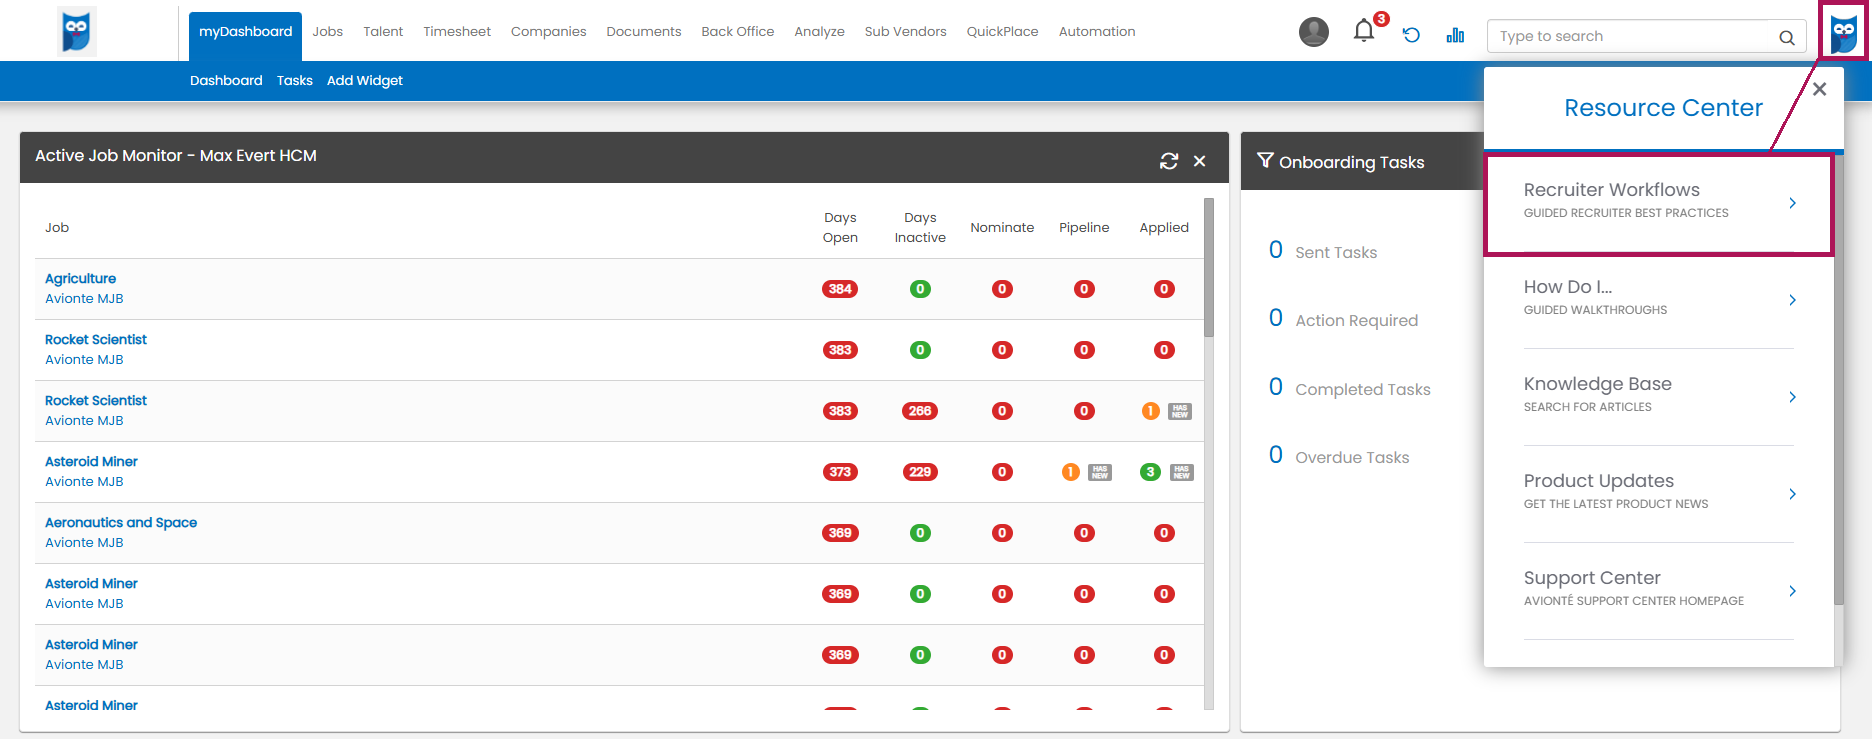The height and width of the screenshot is (739, 1872).
Task: Click the owl Resource Center icon
Action: pyautogui.click(x=1843, y=34)
